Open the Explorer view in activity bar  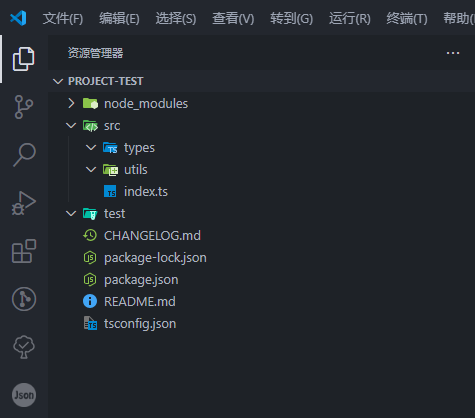[23, 59]
